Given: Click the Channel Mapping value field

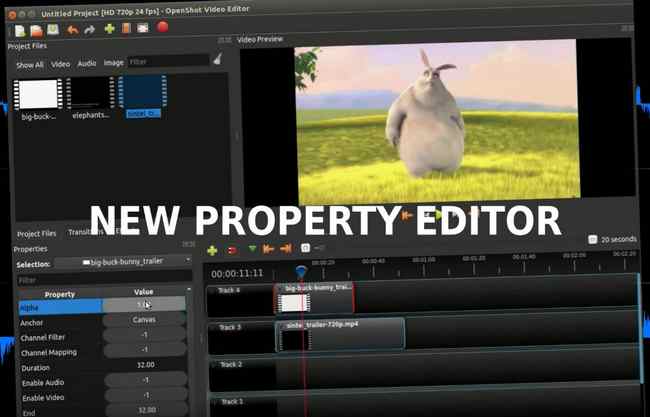Looking at the screenshot, I should (145, 349).
